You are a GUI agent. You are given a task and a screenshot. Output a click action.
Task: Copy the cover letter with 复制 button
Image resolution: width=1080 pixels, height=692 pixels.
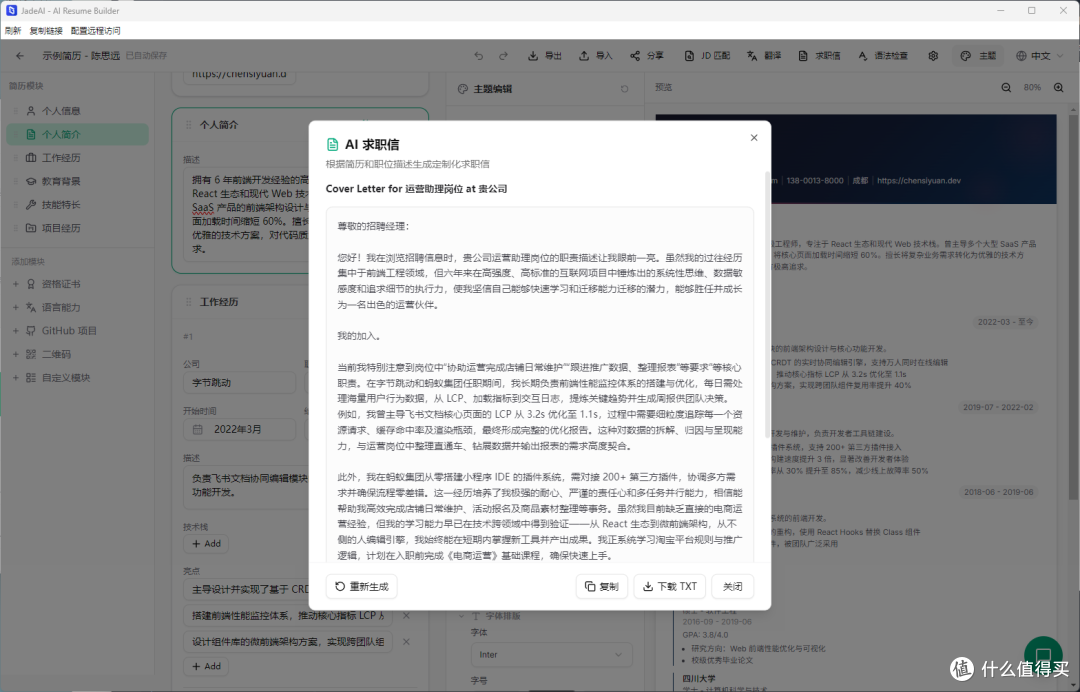pyautogui.click(x=602, y=587)
